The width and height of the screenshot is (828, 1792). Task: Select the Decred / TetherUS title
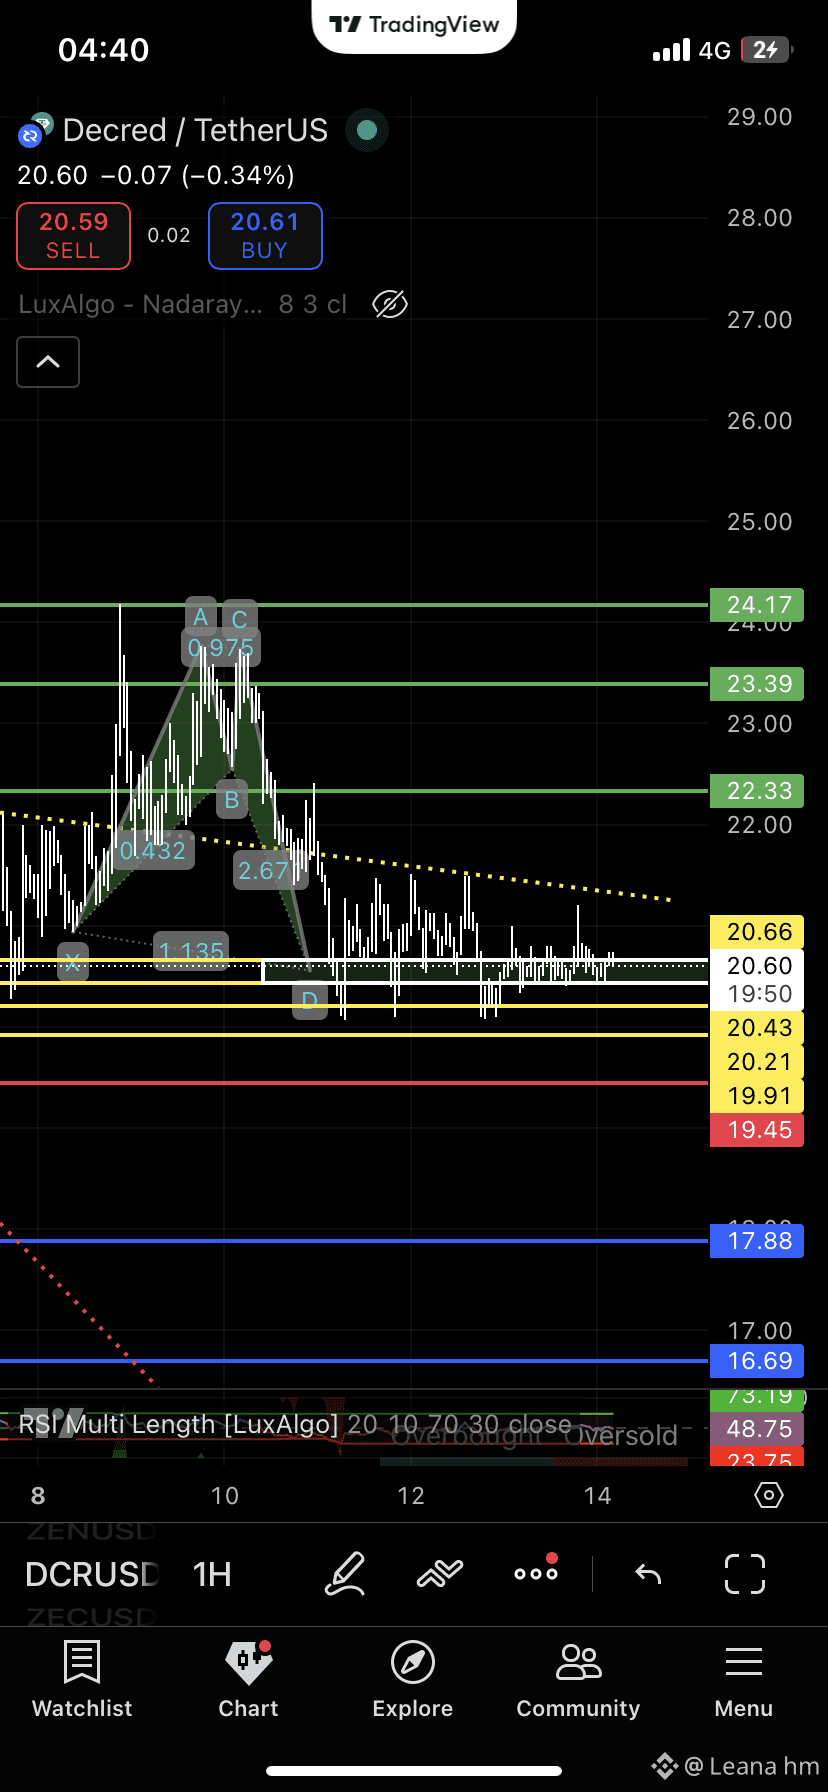[x=195, y=130]
